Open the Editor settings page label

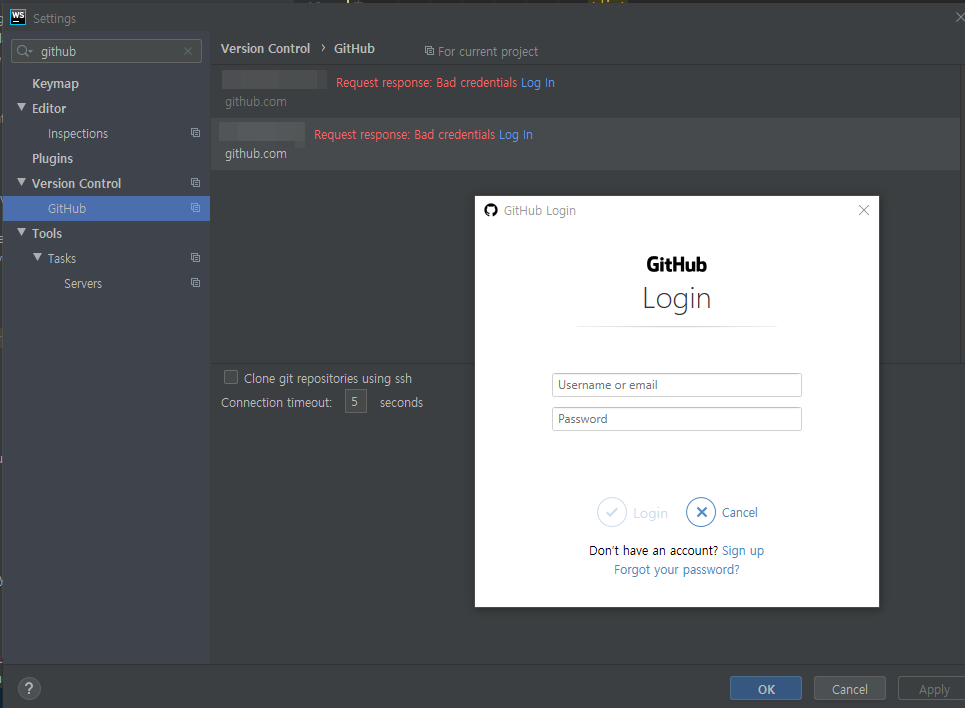click(49, 109)
